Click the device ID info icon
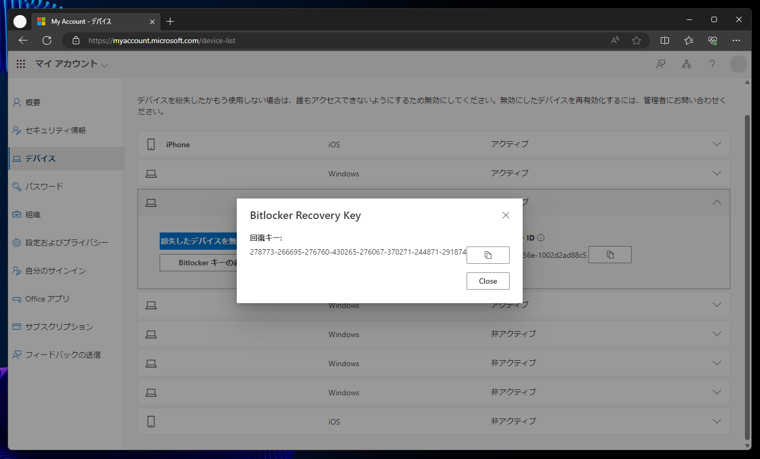Viewport: 760px width, 459px height. [541, 237]
